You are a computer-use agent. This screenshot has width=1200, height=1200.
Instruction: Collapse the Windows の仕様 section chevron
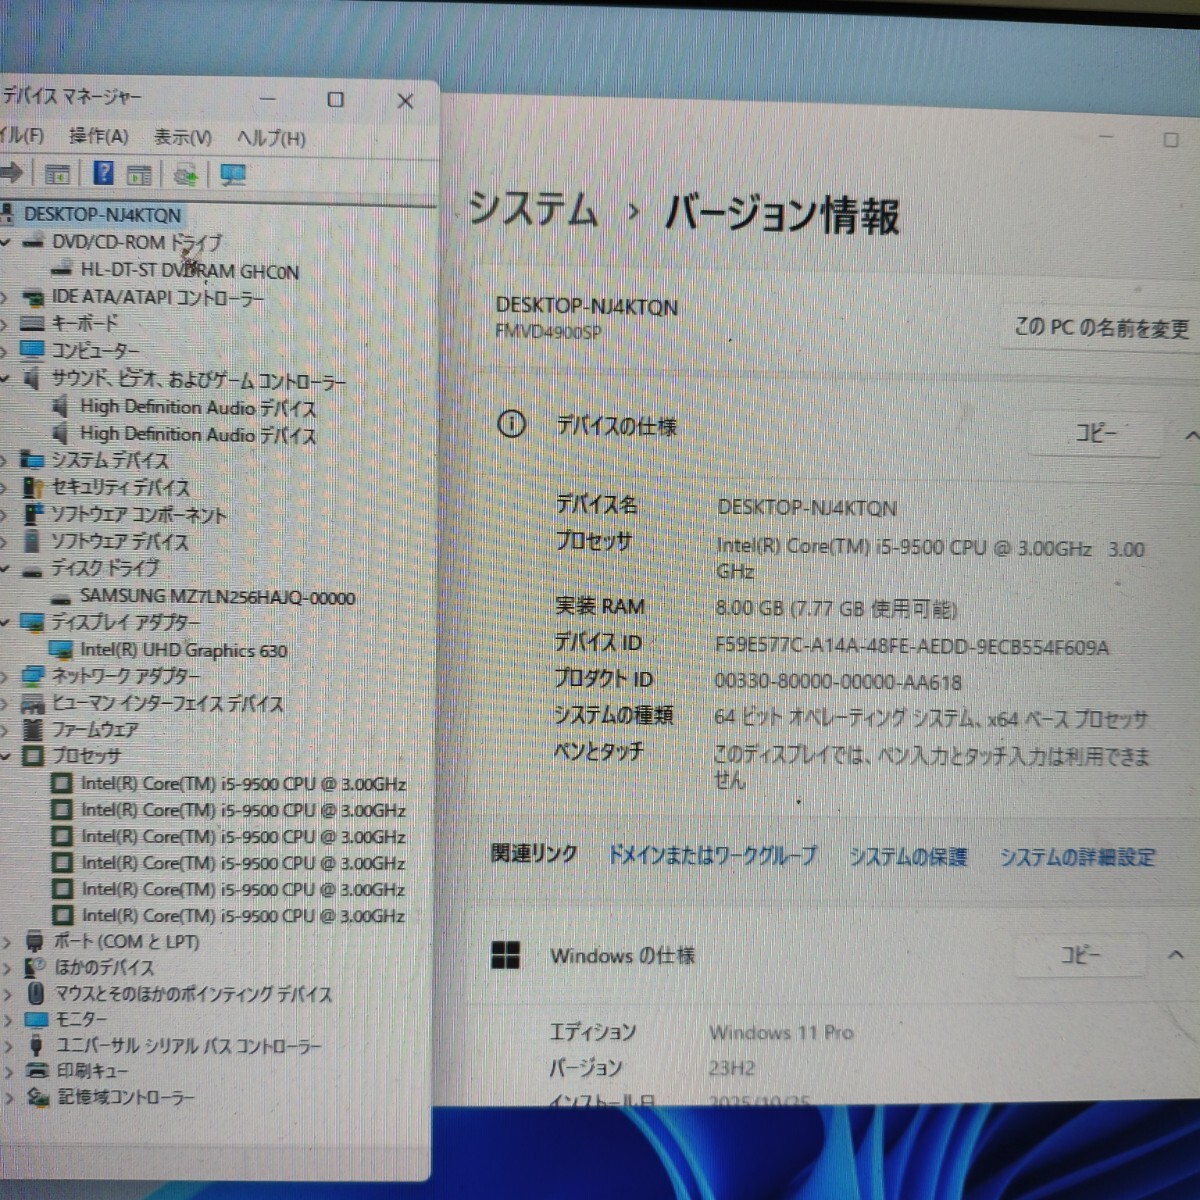1176,955
